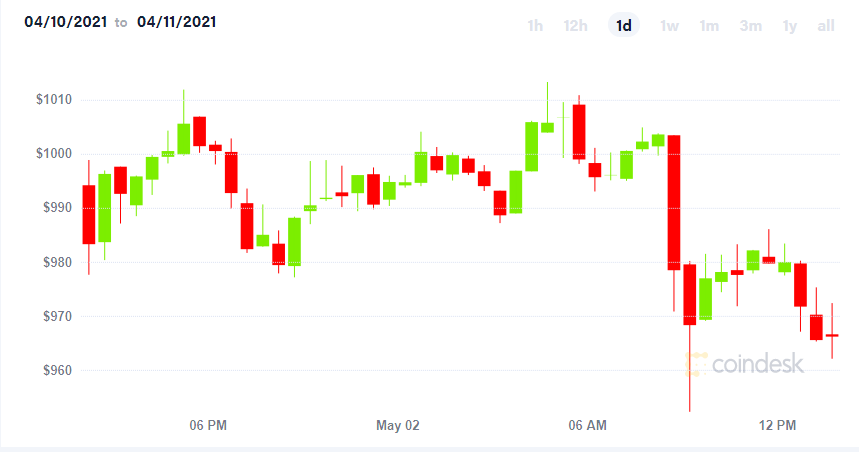Click the $960 price axis label
859x452 pixels.
point(57,371)
